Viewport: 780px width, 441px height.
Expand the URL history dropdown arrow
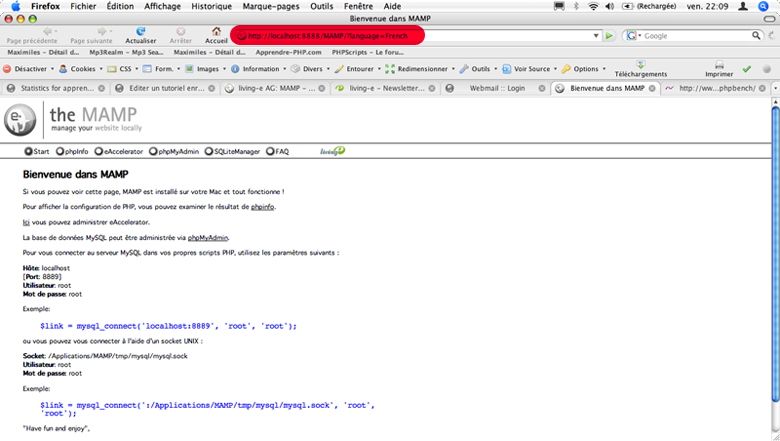point(596,36)
